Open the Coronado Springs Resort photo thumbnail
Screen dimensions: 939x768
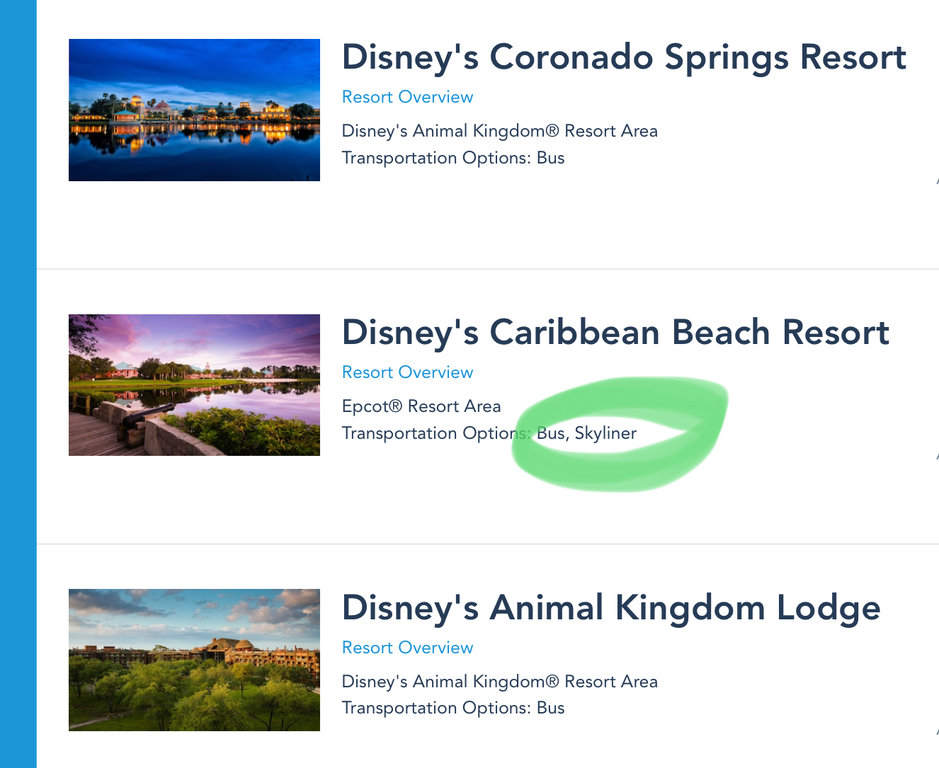(x=194, y=110)
